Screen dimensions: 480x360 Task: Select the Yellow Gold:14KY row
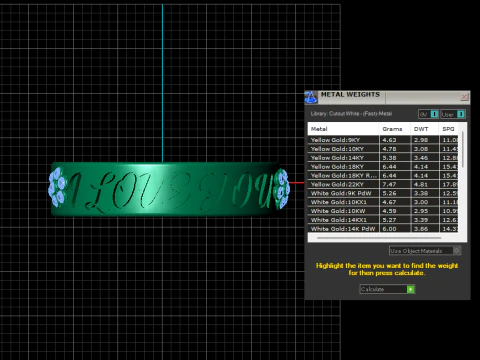click(383, 158)
